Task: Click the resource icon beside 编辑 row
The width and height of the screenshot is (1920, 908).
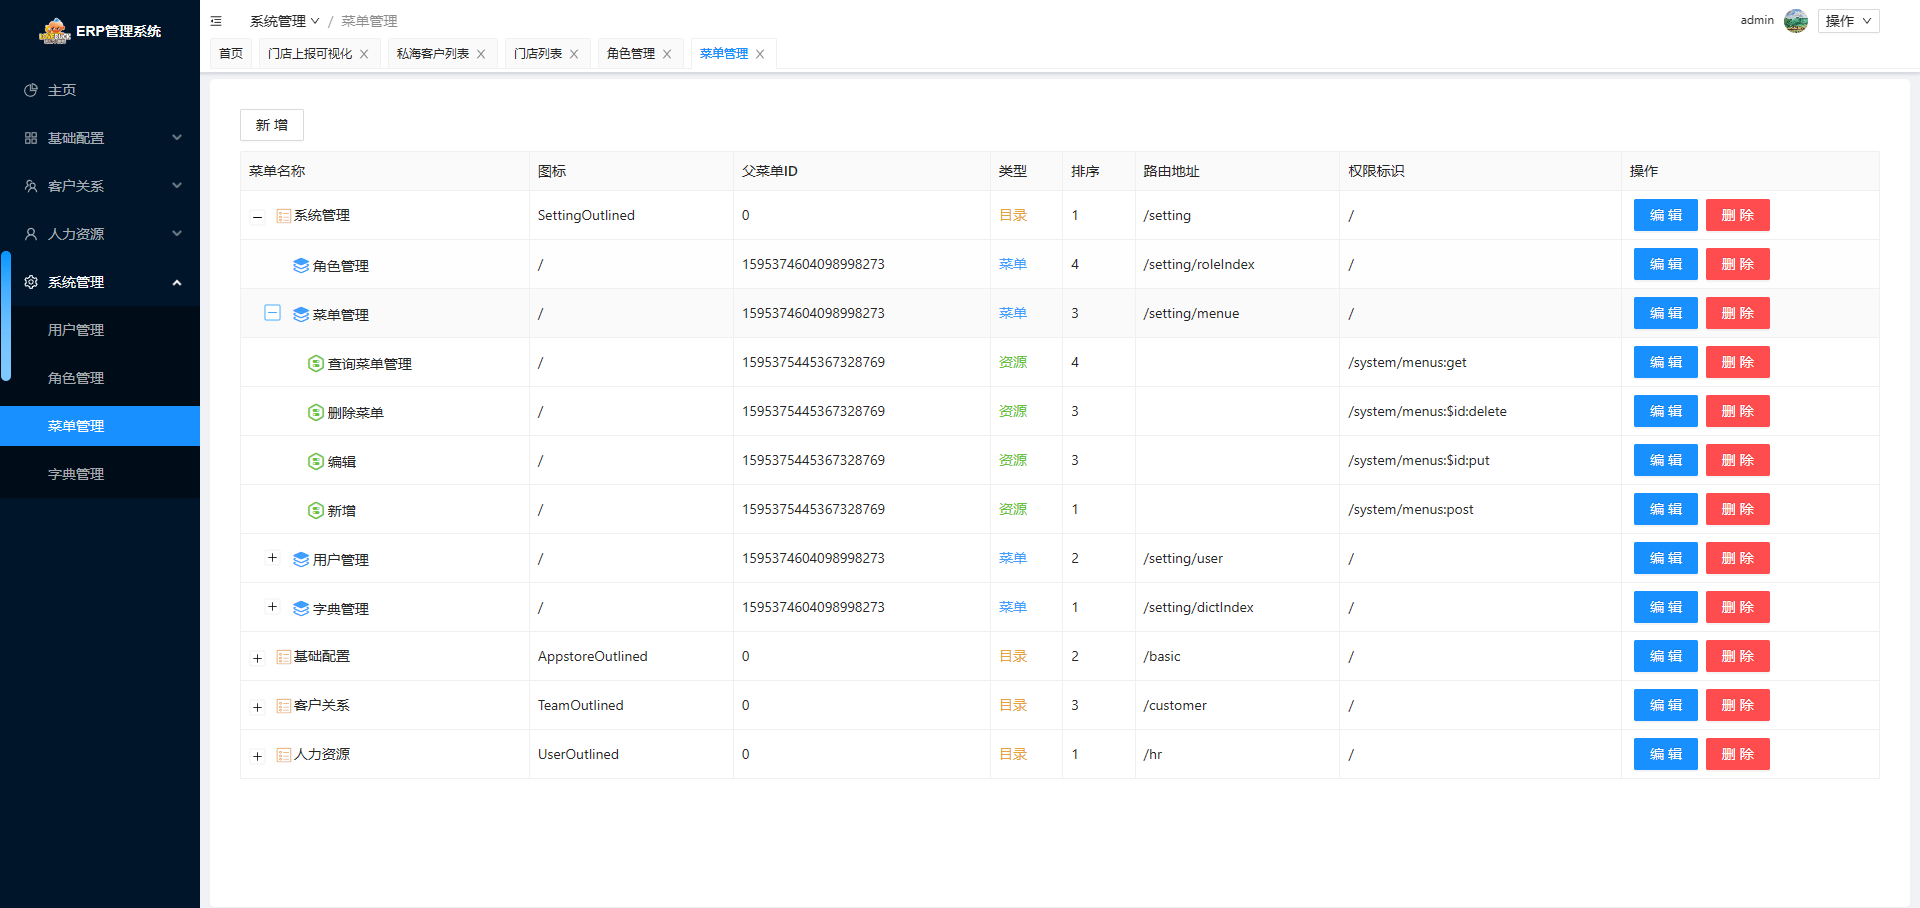Action: [316, 461]
